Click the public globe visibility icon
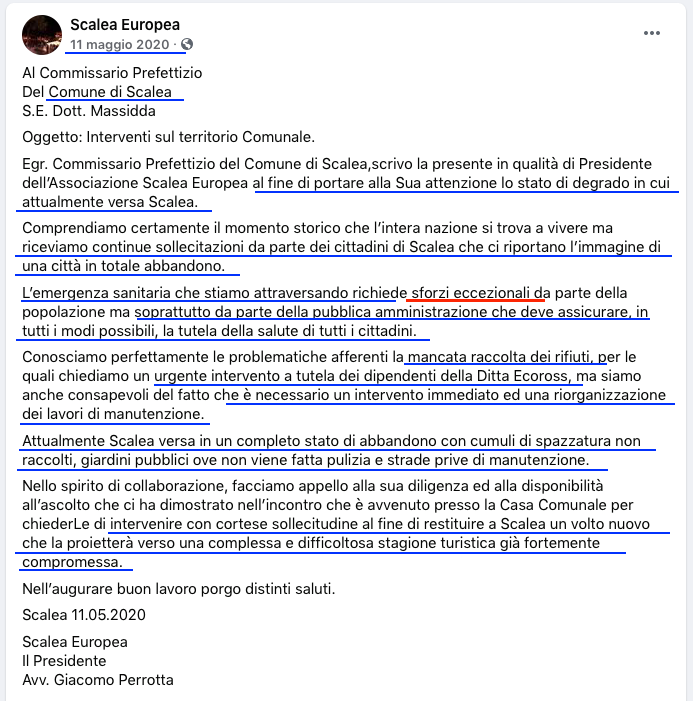Image resolution: width=693 pixels, height=701 pixels. click(187, 44)
